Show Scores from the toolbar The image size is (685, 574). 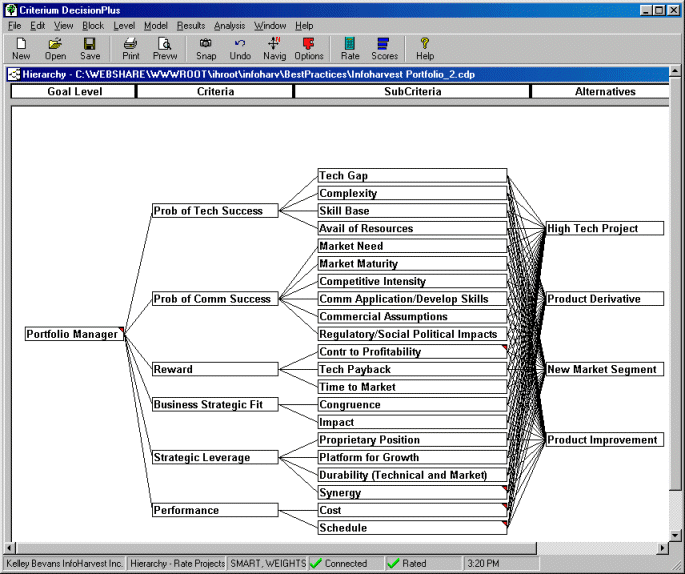384,48
